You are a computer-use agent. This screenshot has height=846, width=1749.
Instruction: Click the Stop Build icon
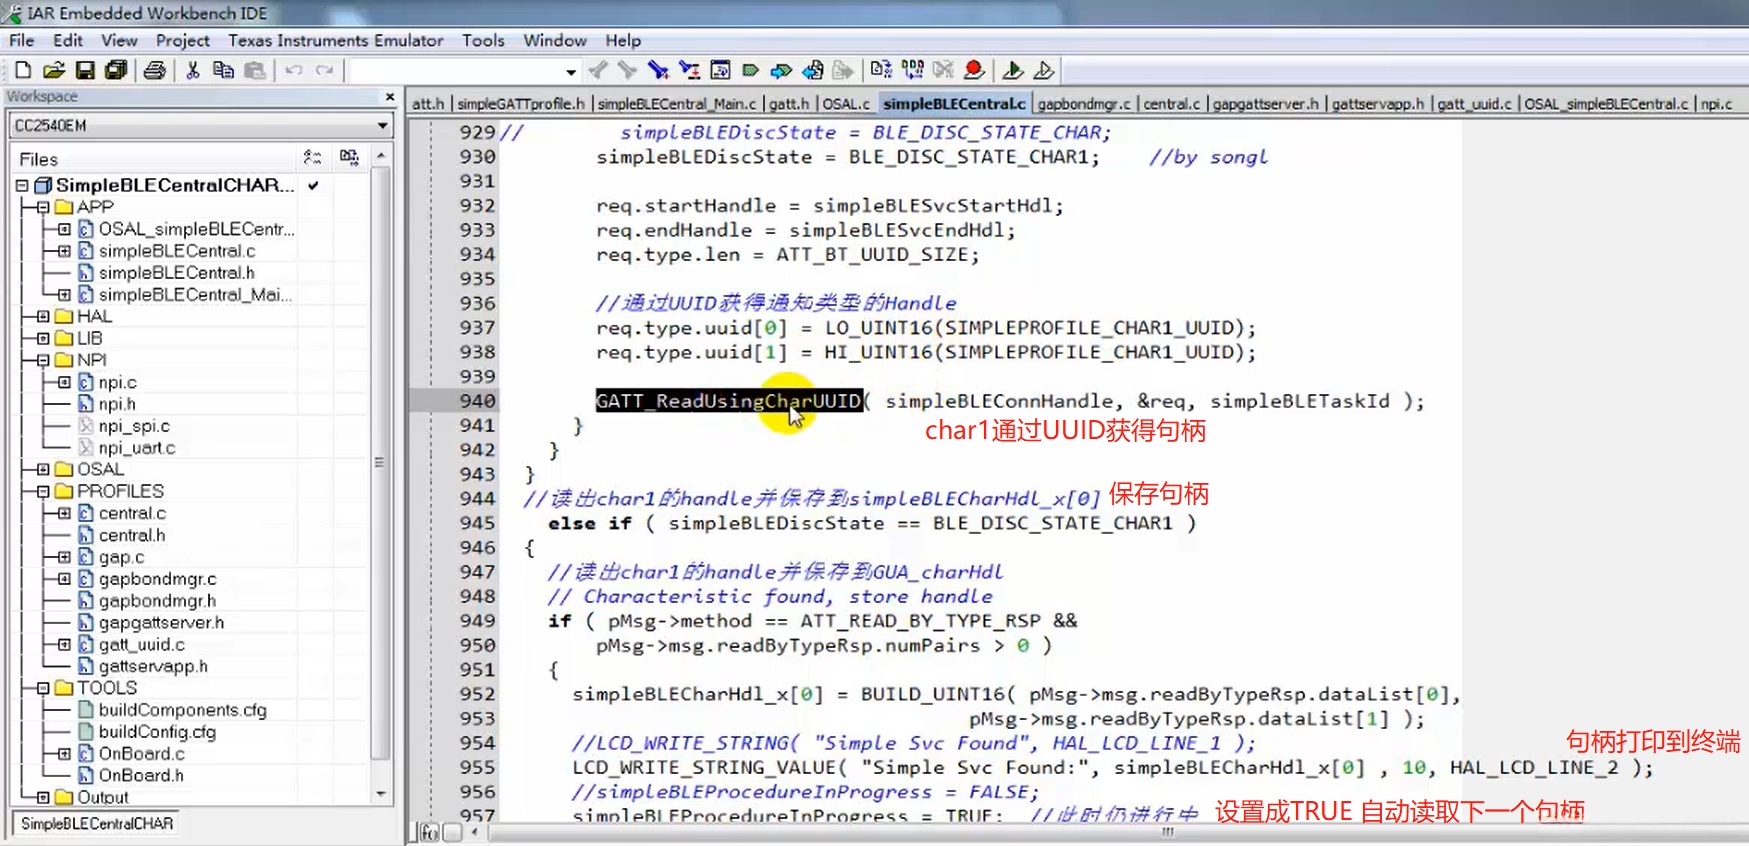943,70
